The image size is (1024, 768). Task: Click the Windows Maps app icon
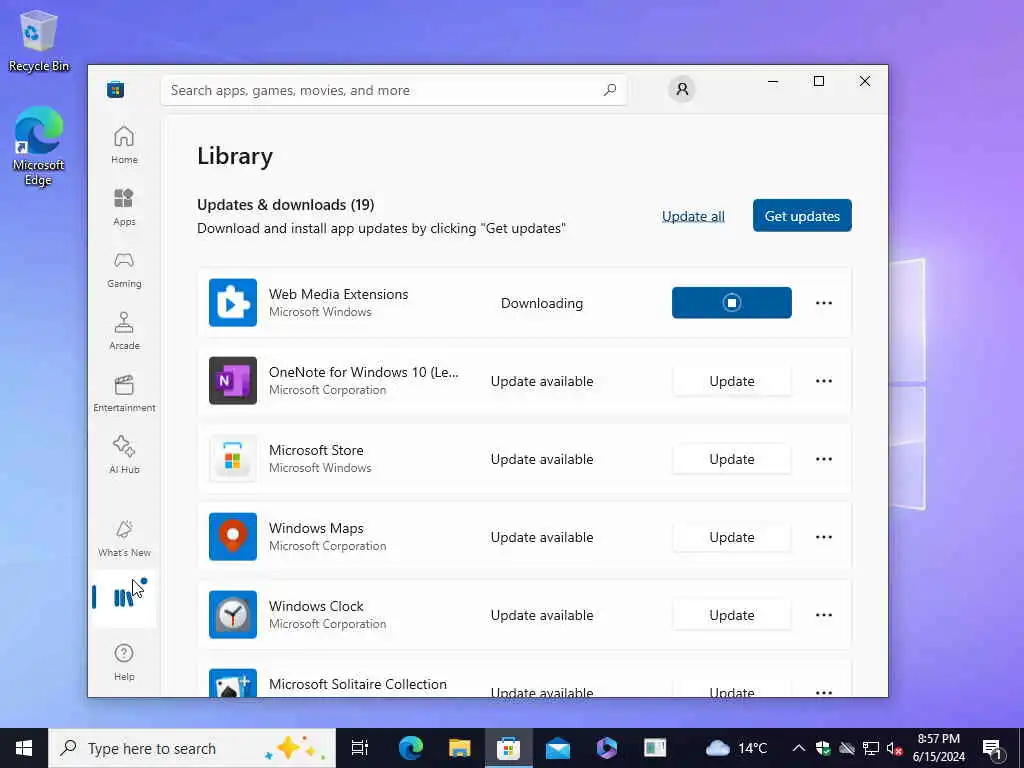coord(232,537)
